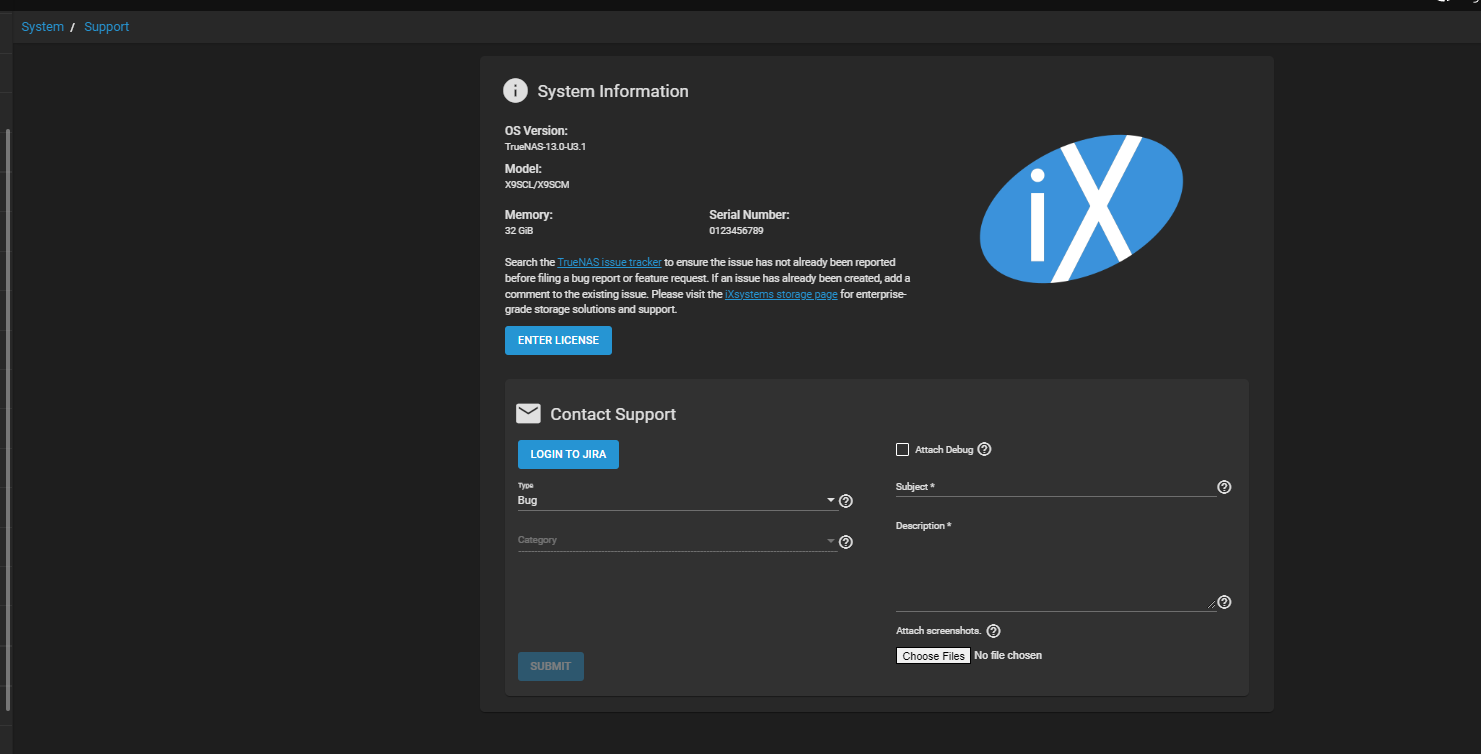1481x754 pixels.
Task: Expand the Category dropdown
Action: 677,541
